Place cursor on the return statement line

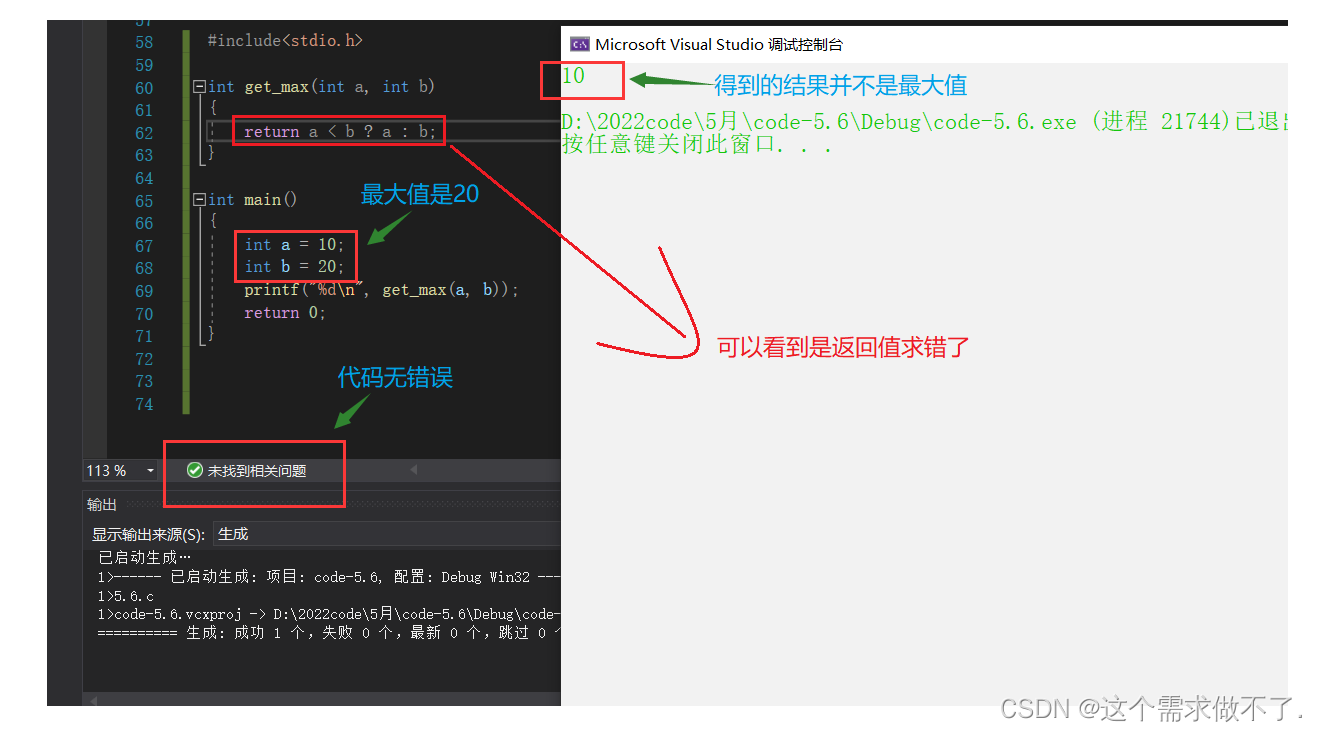(x=340, y=132)
